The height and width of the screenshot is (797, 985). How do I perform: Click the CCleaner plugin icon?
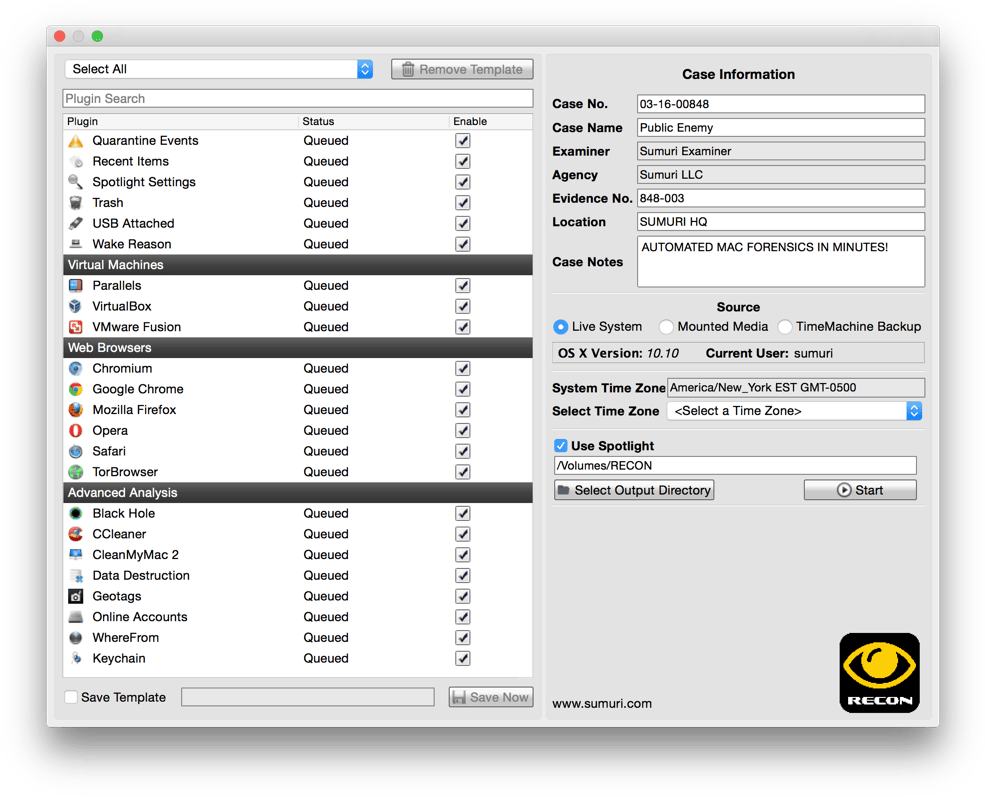click(x=77, y=534)
